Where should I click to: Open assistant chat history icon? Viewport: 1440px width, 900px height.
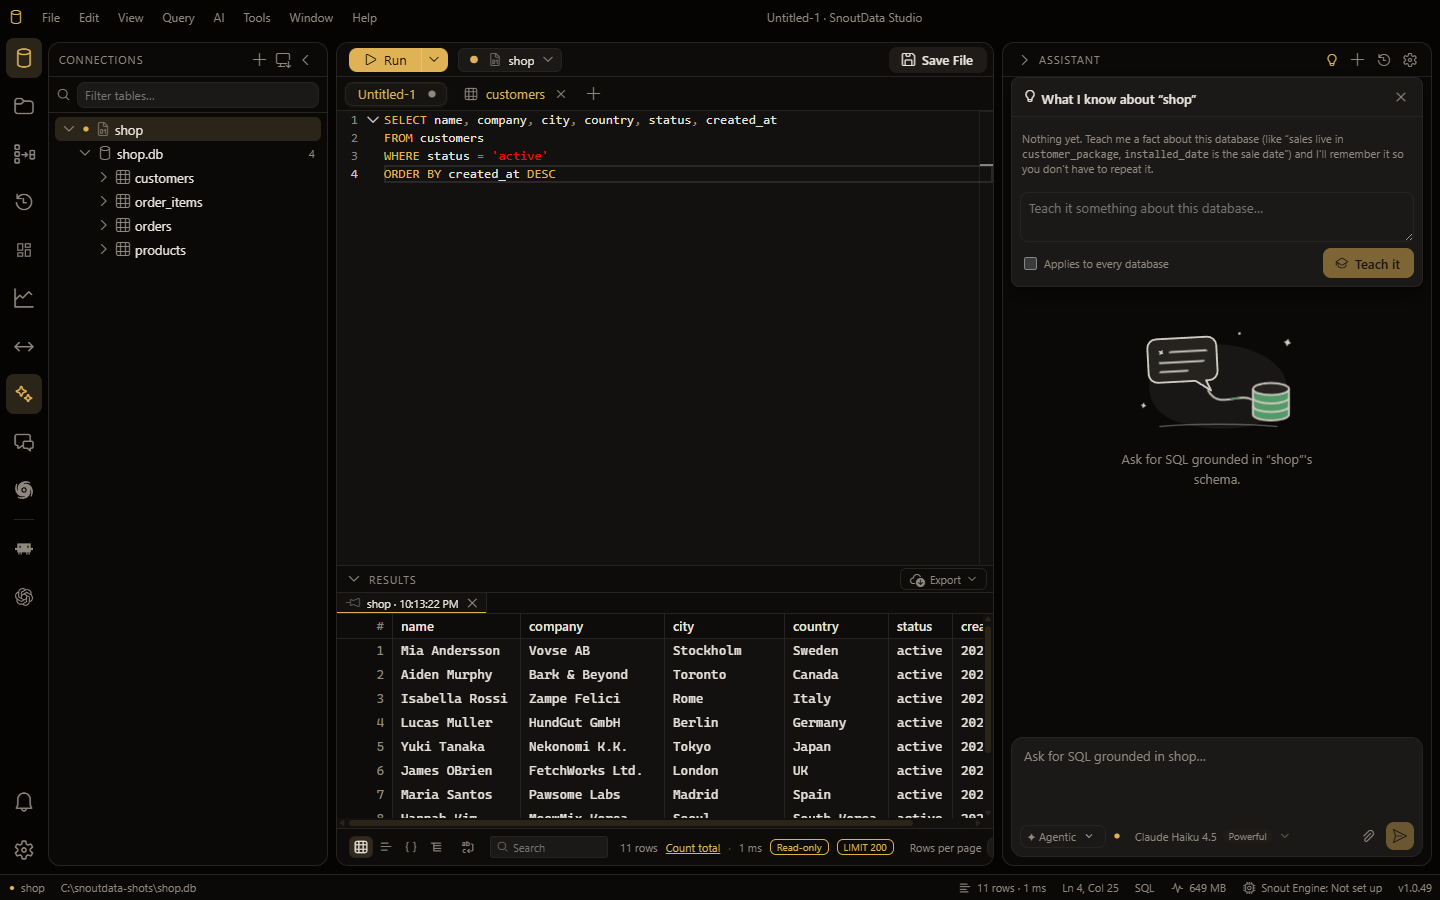click(1384, 60)
